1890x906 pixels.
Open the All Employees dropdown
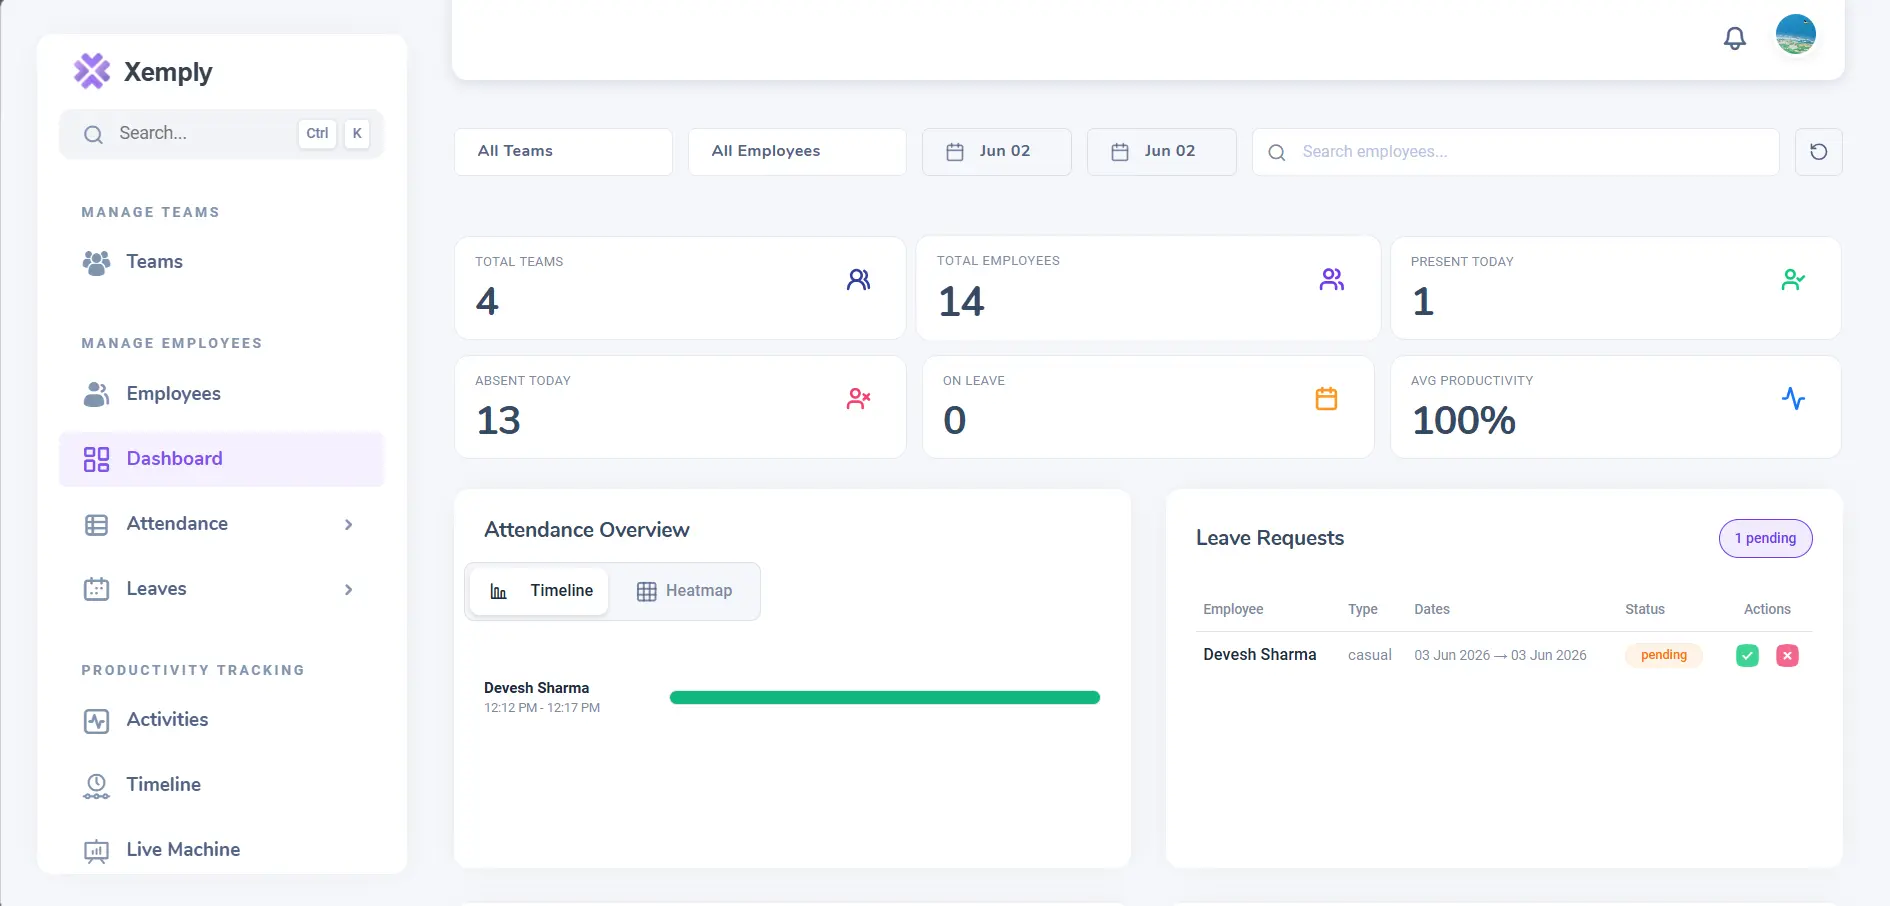coord(797,152)
